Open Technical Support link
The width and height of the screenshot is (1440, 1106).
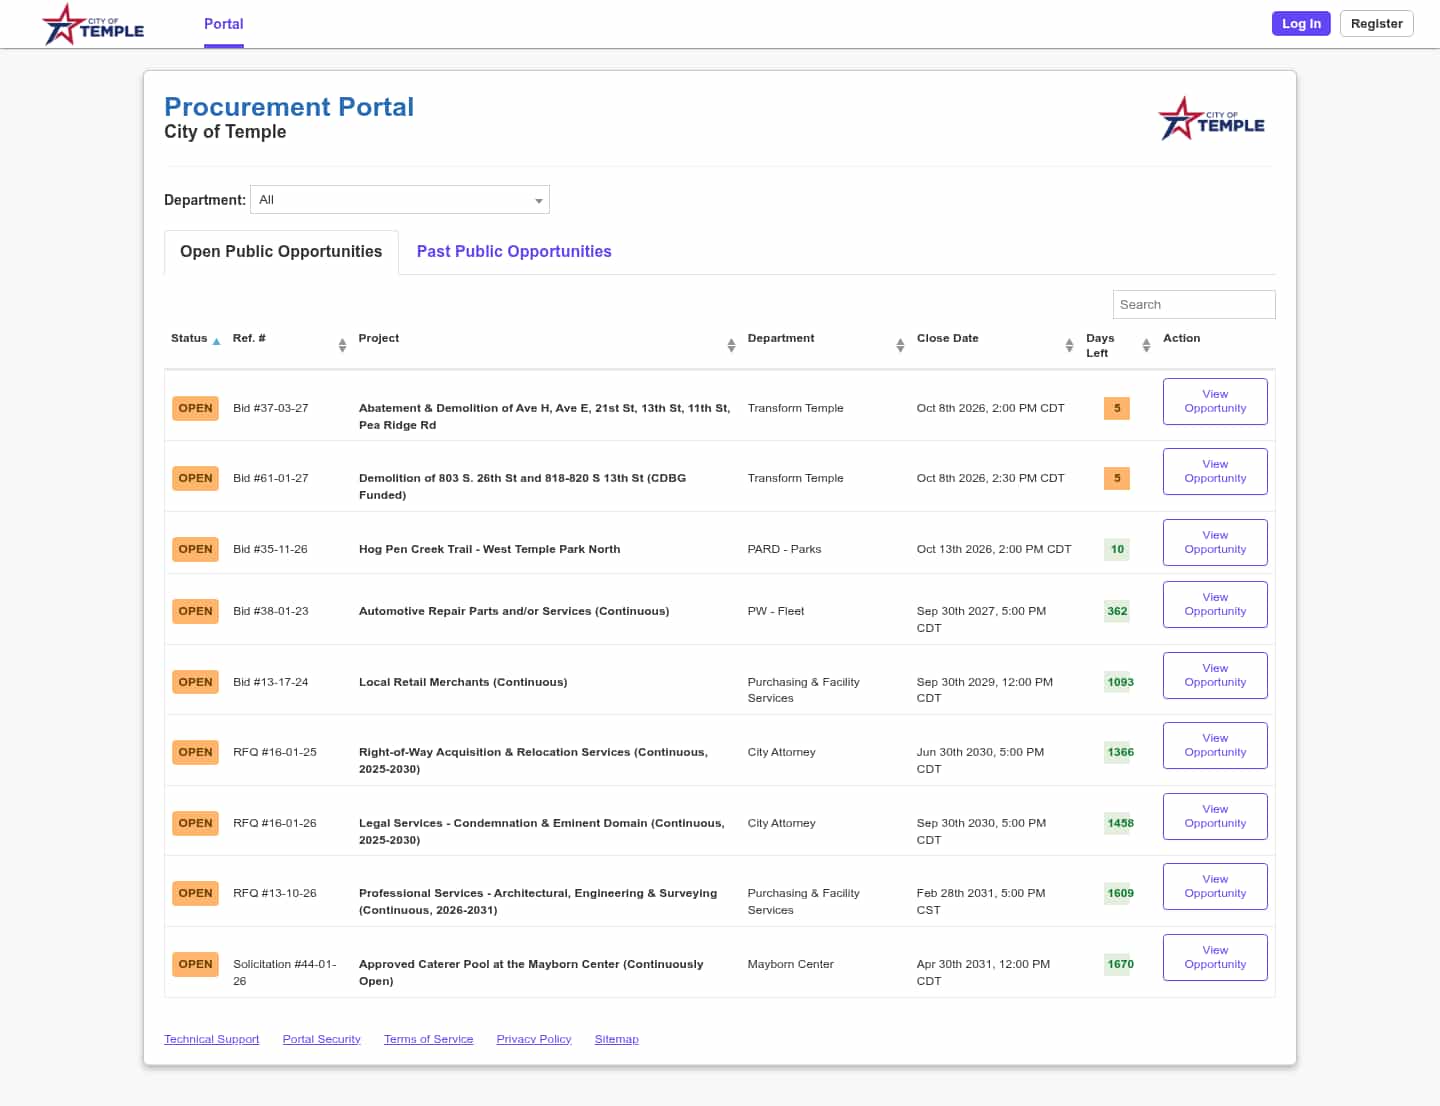click(x=211, y=1039)
